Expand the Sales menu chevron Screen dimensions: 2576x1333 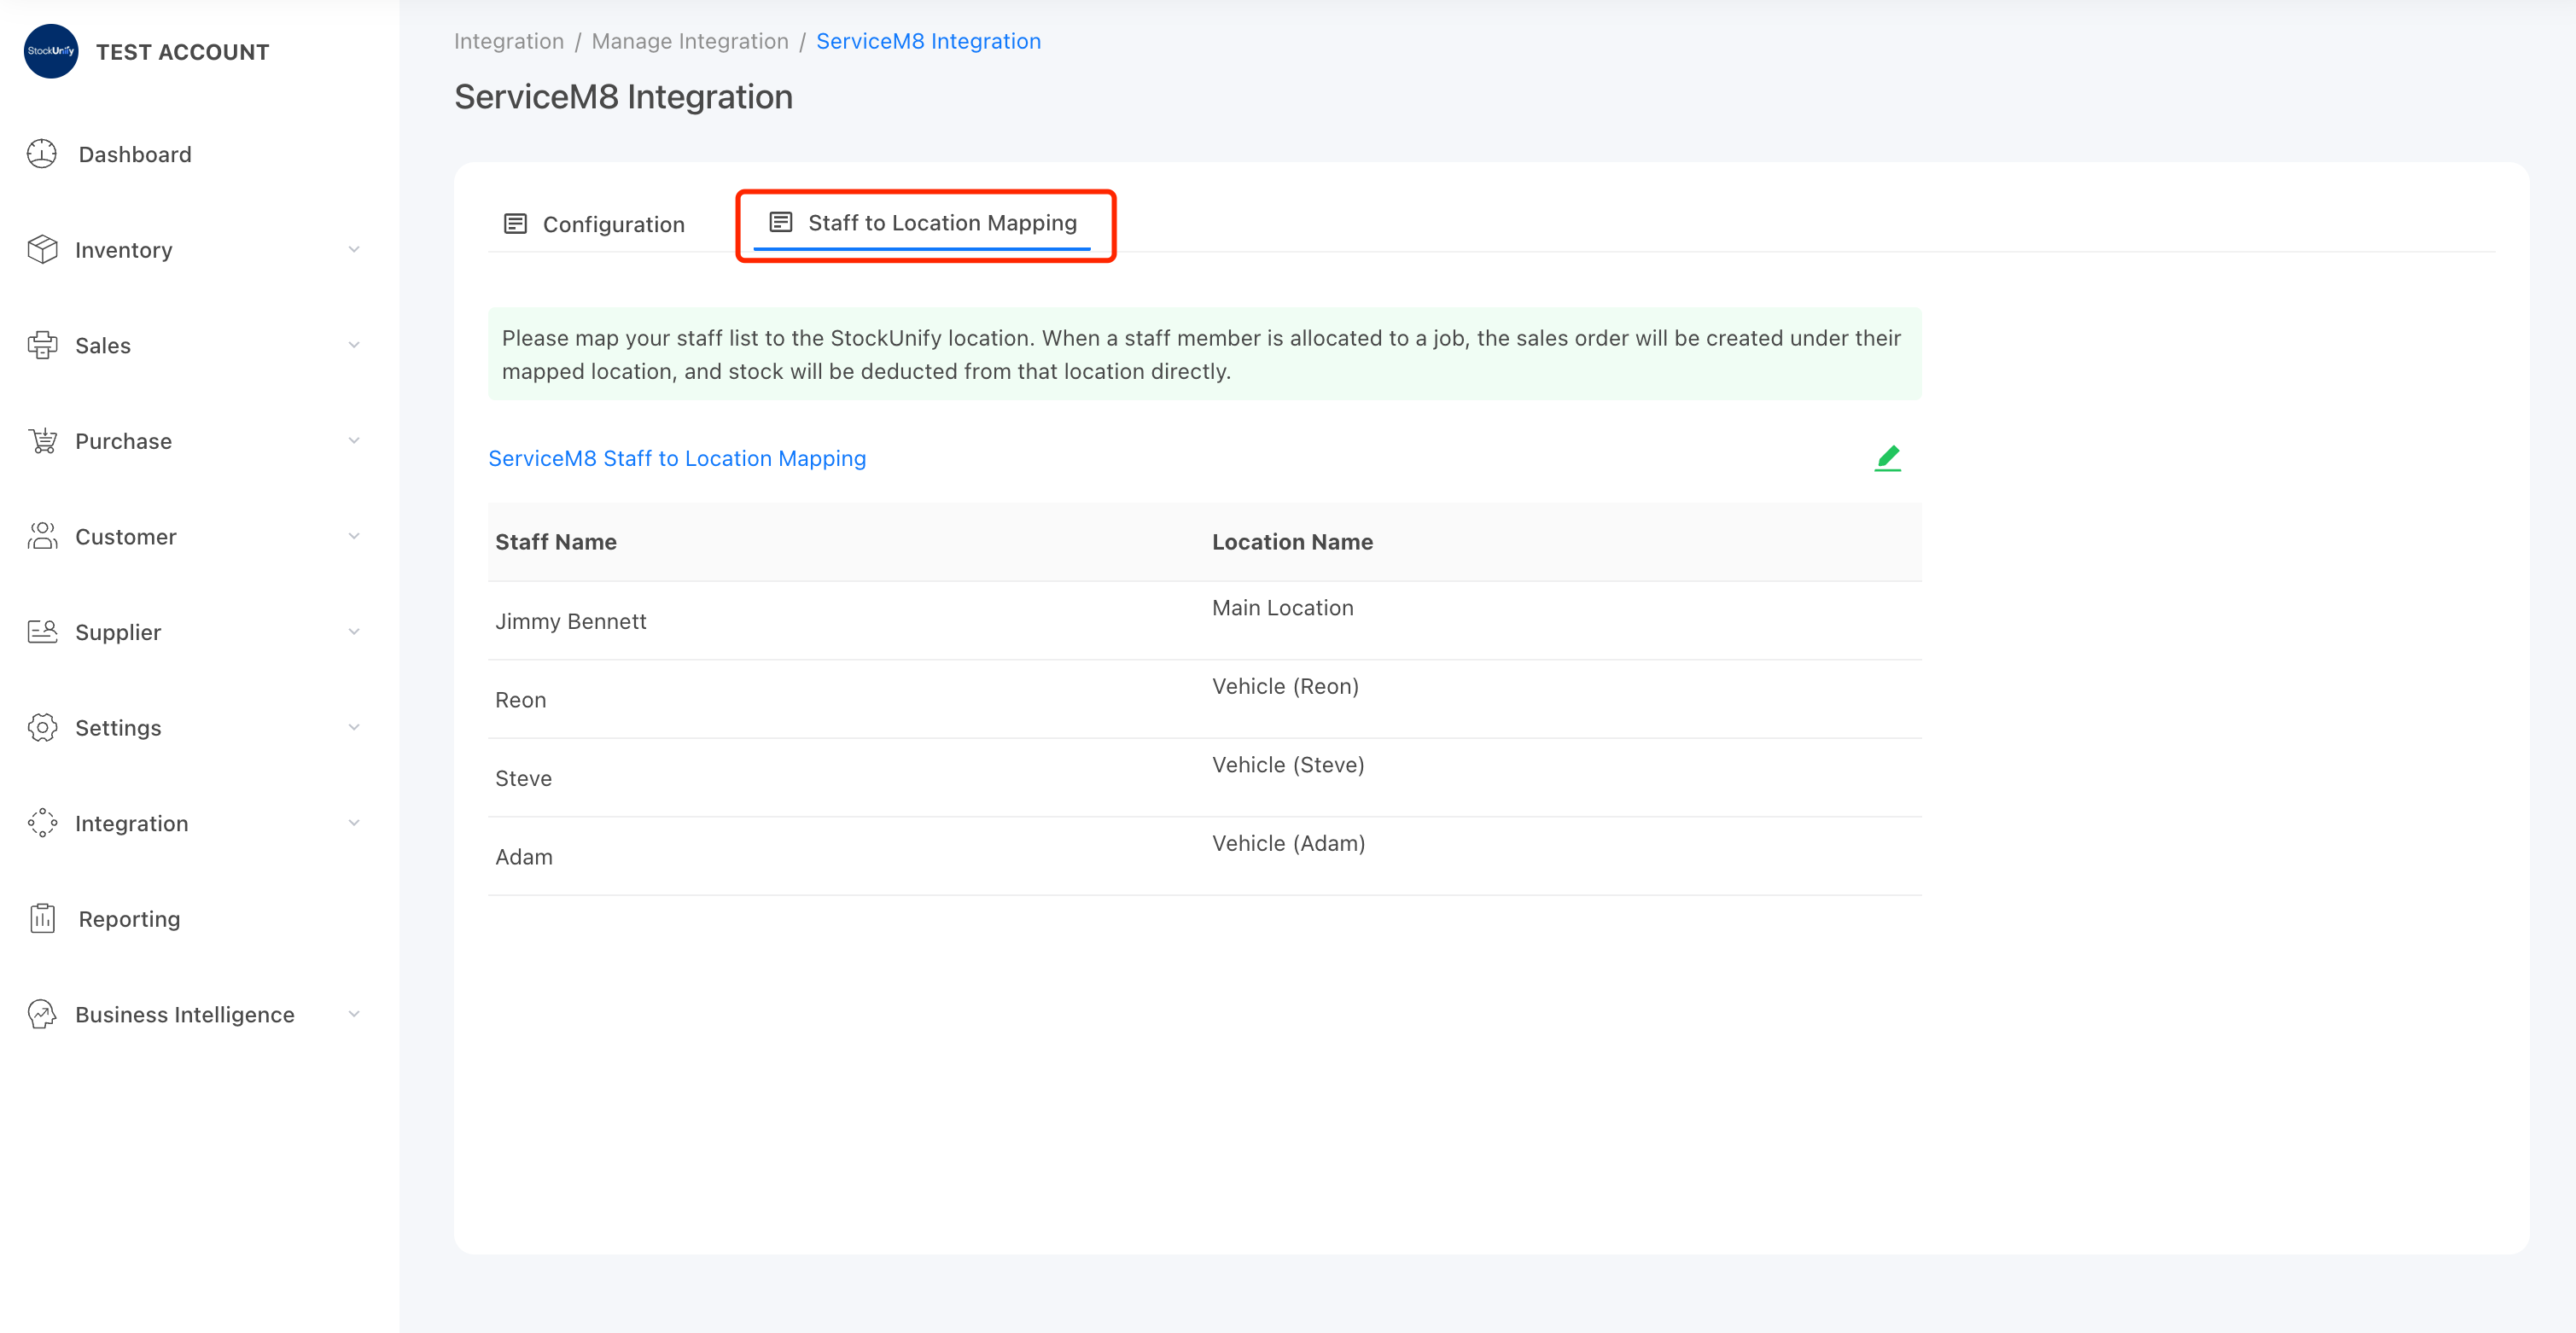click(354, 345)
